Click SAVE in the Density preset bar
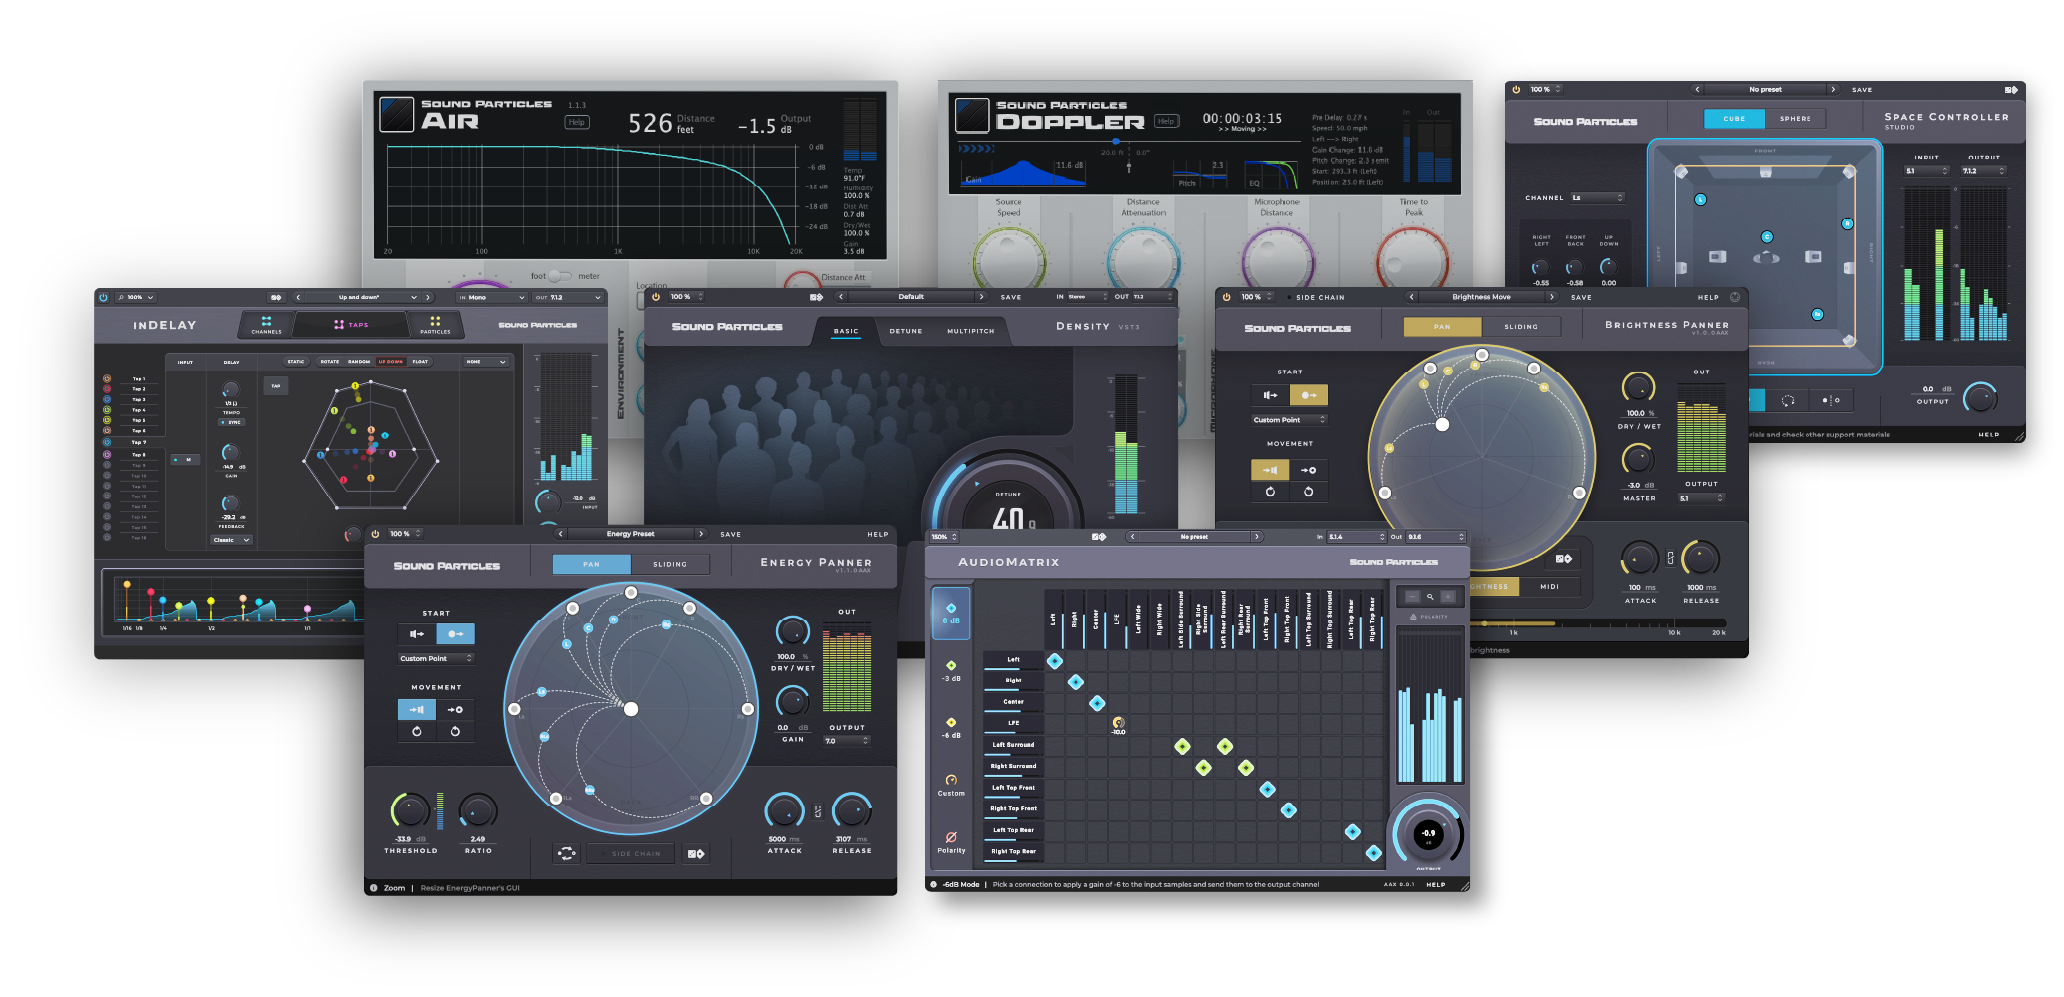This screenshot has width=2064, height=997. point(1011,297)
